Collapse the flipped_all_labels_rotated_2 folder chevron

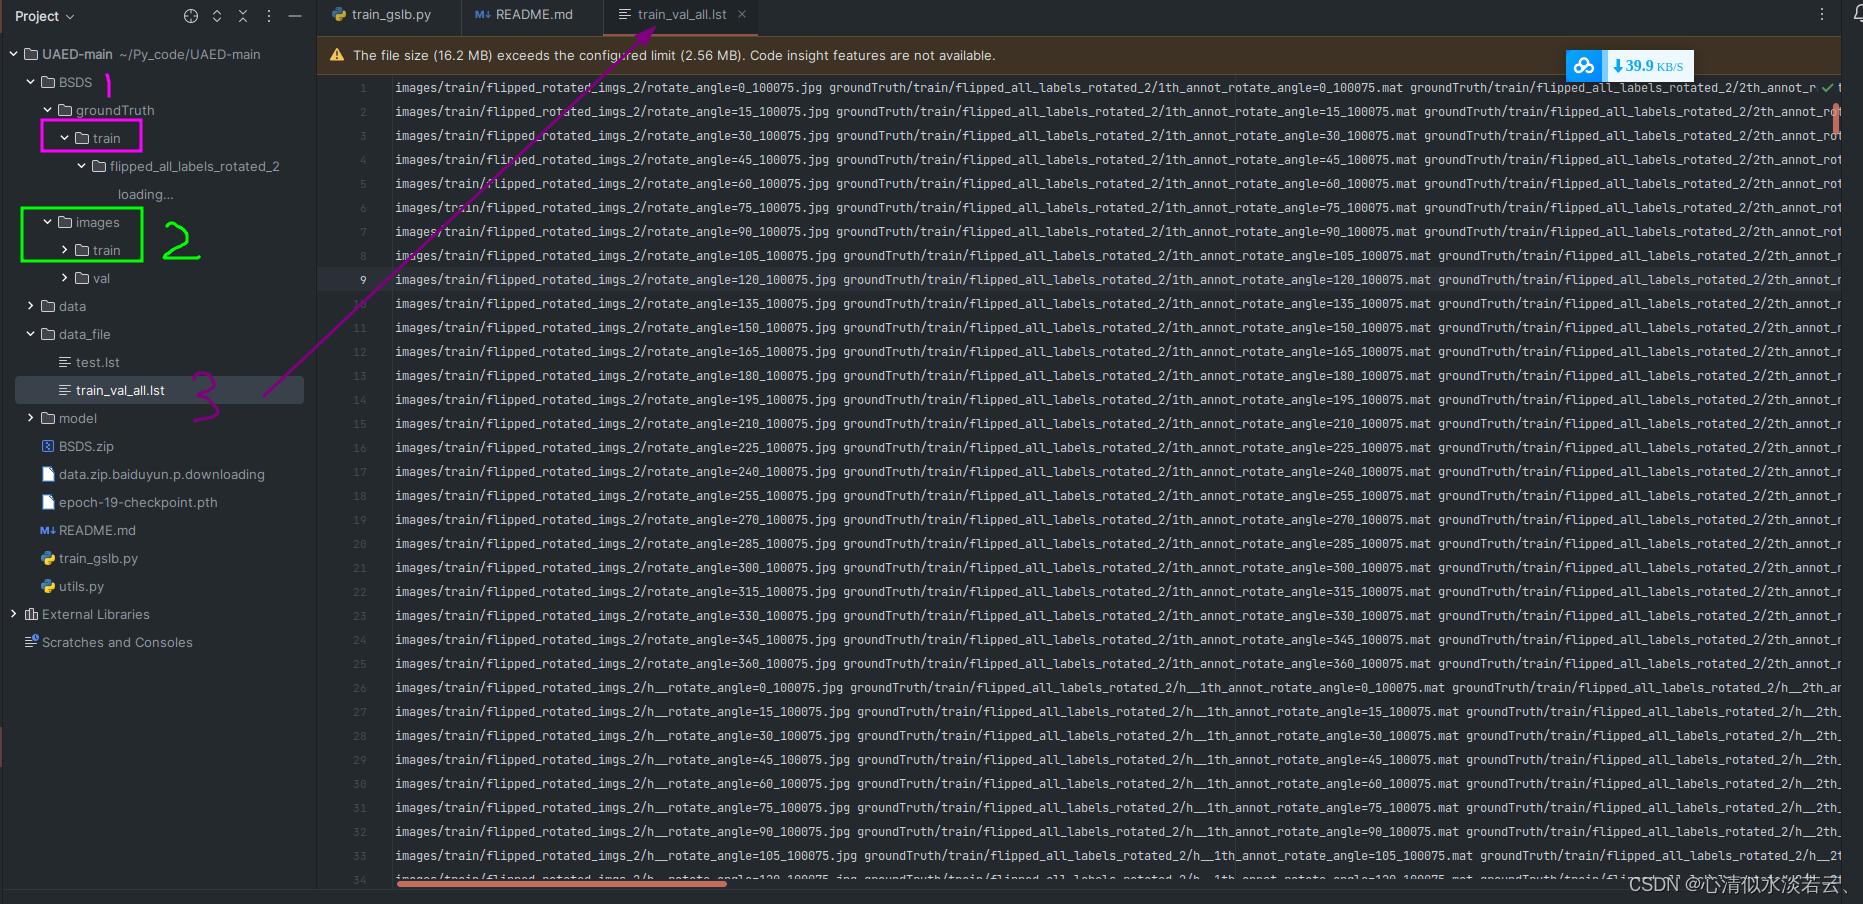[82, 166]
